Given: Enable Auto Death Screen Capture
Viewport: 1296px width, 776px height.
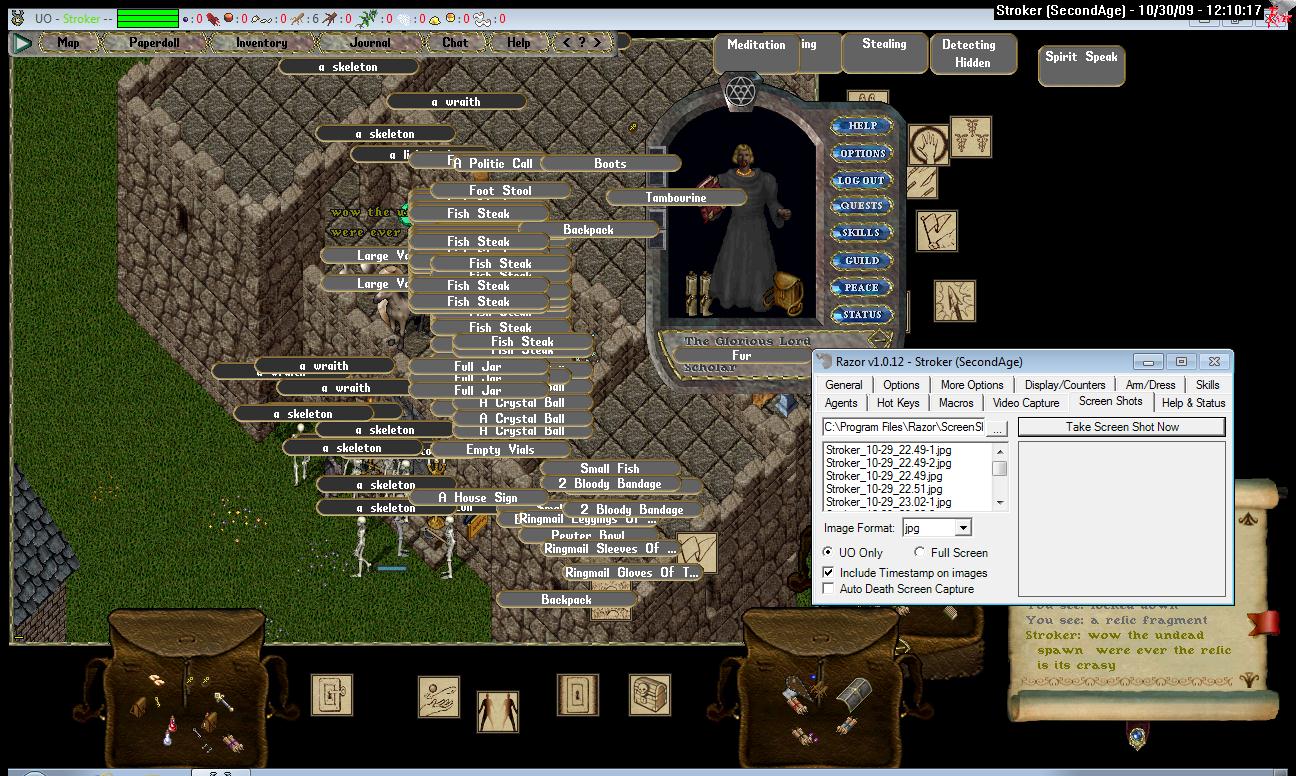Looking at the screenshot, I should pyautogui.click(x=828, y=589).
